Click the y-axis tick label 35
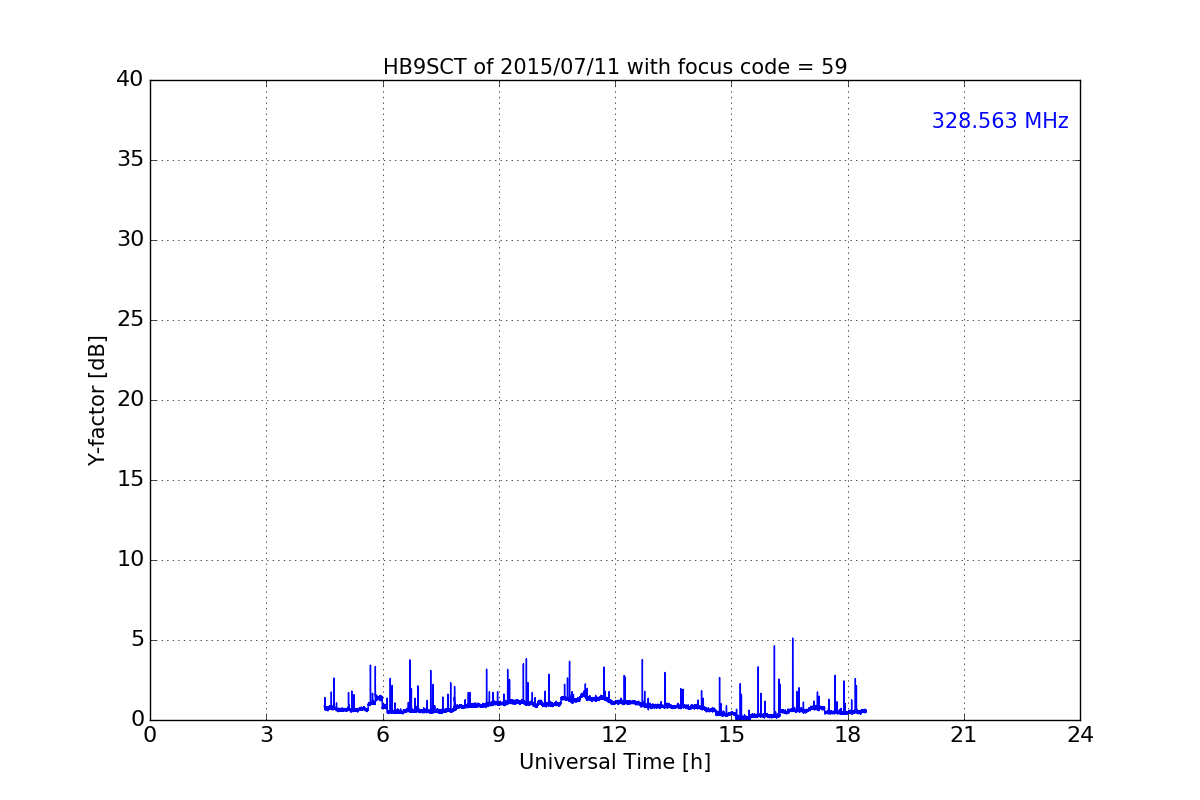This screenshot has height=800, width=1200. (x=130, y=160)
